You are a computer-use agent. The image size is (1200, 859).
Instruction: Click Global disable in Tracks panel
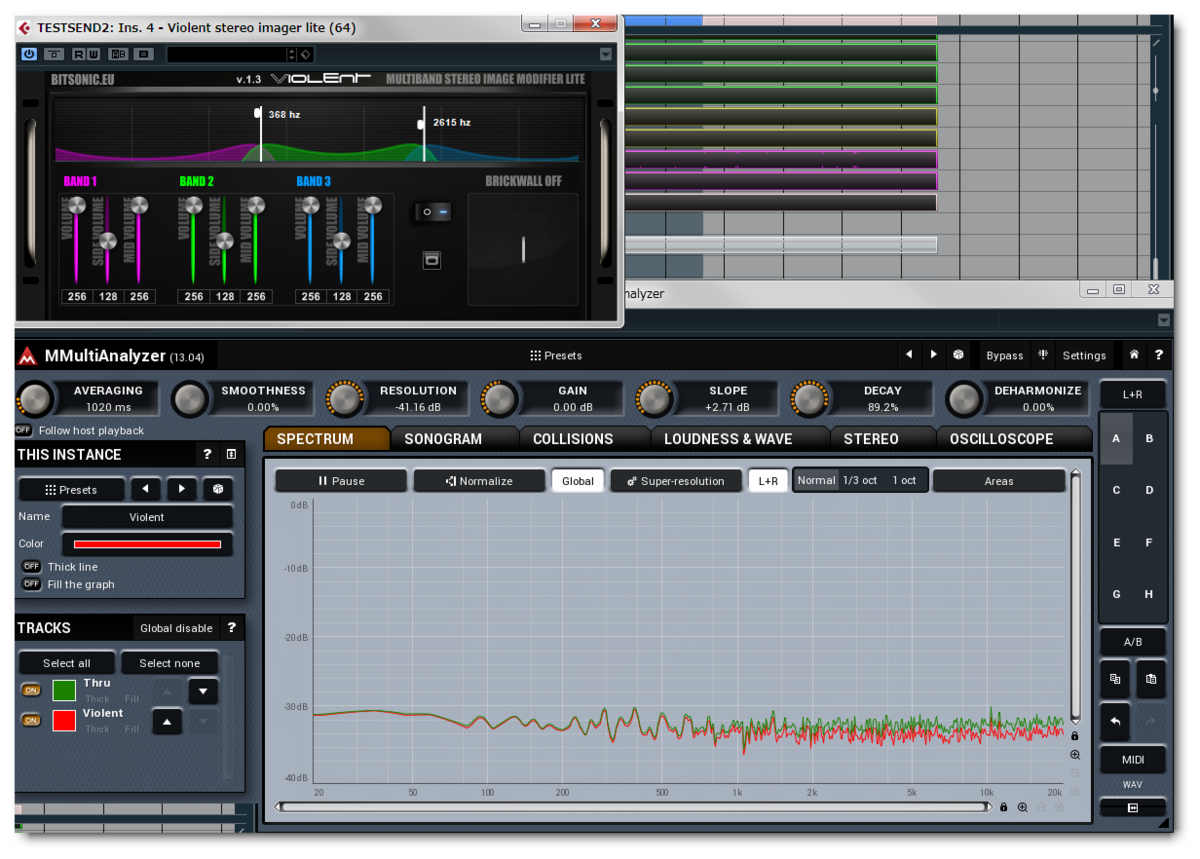click(176, 628)
